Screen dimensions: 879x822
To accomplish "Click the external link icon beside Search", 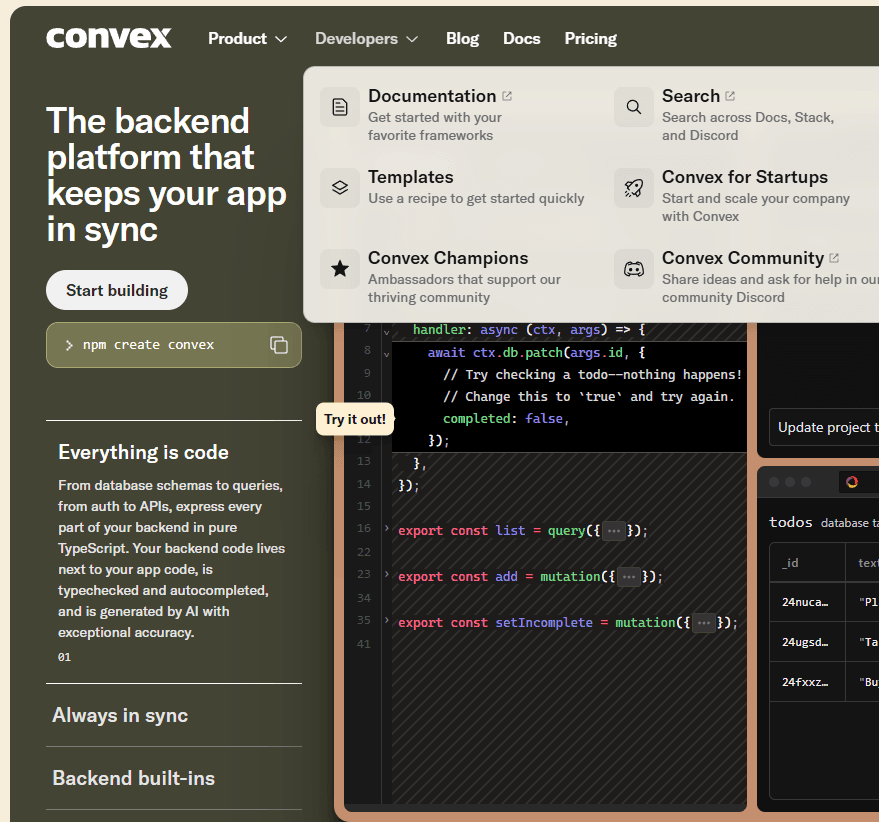I will pyautogui.click(x=731, y=94).
